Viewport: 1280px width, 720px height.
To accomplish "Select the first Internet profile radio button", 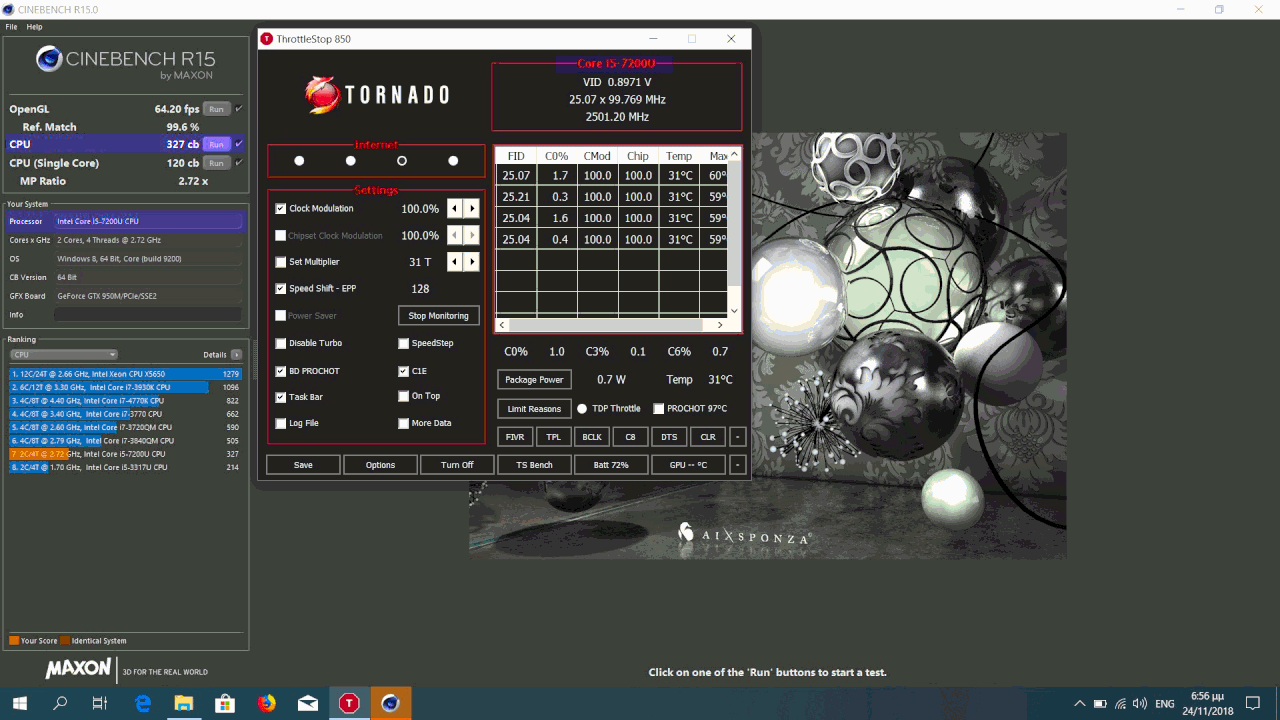I will [299, 160].
